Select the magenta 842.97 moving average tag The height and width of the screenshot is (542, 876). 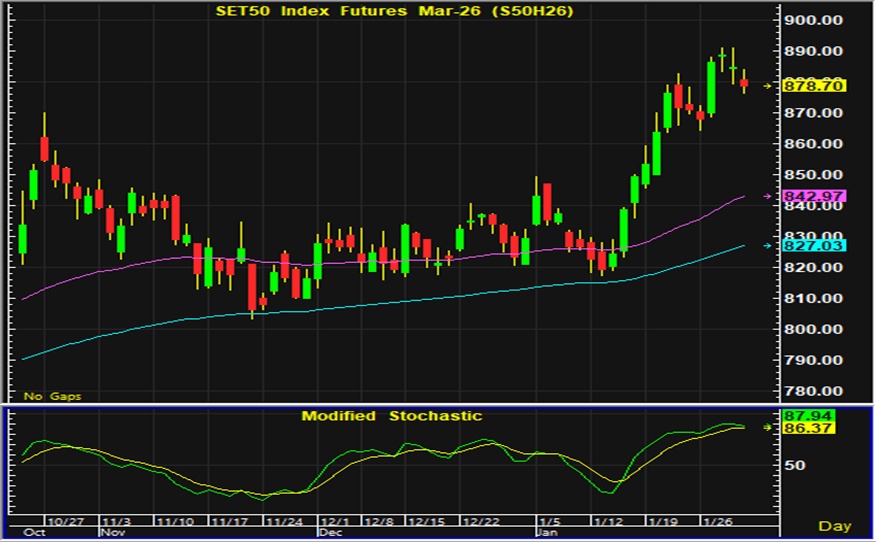[814, 196]
